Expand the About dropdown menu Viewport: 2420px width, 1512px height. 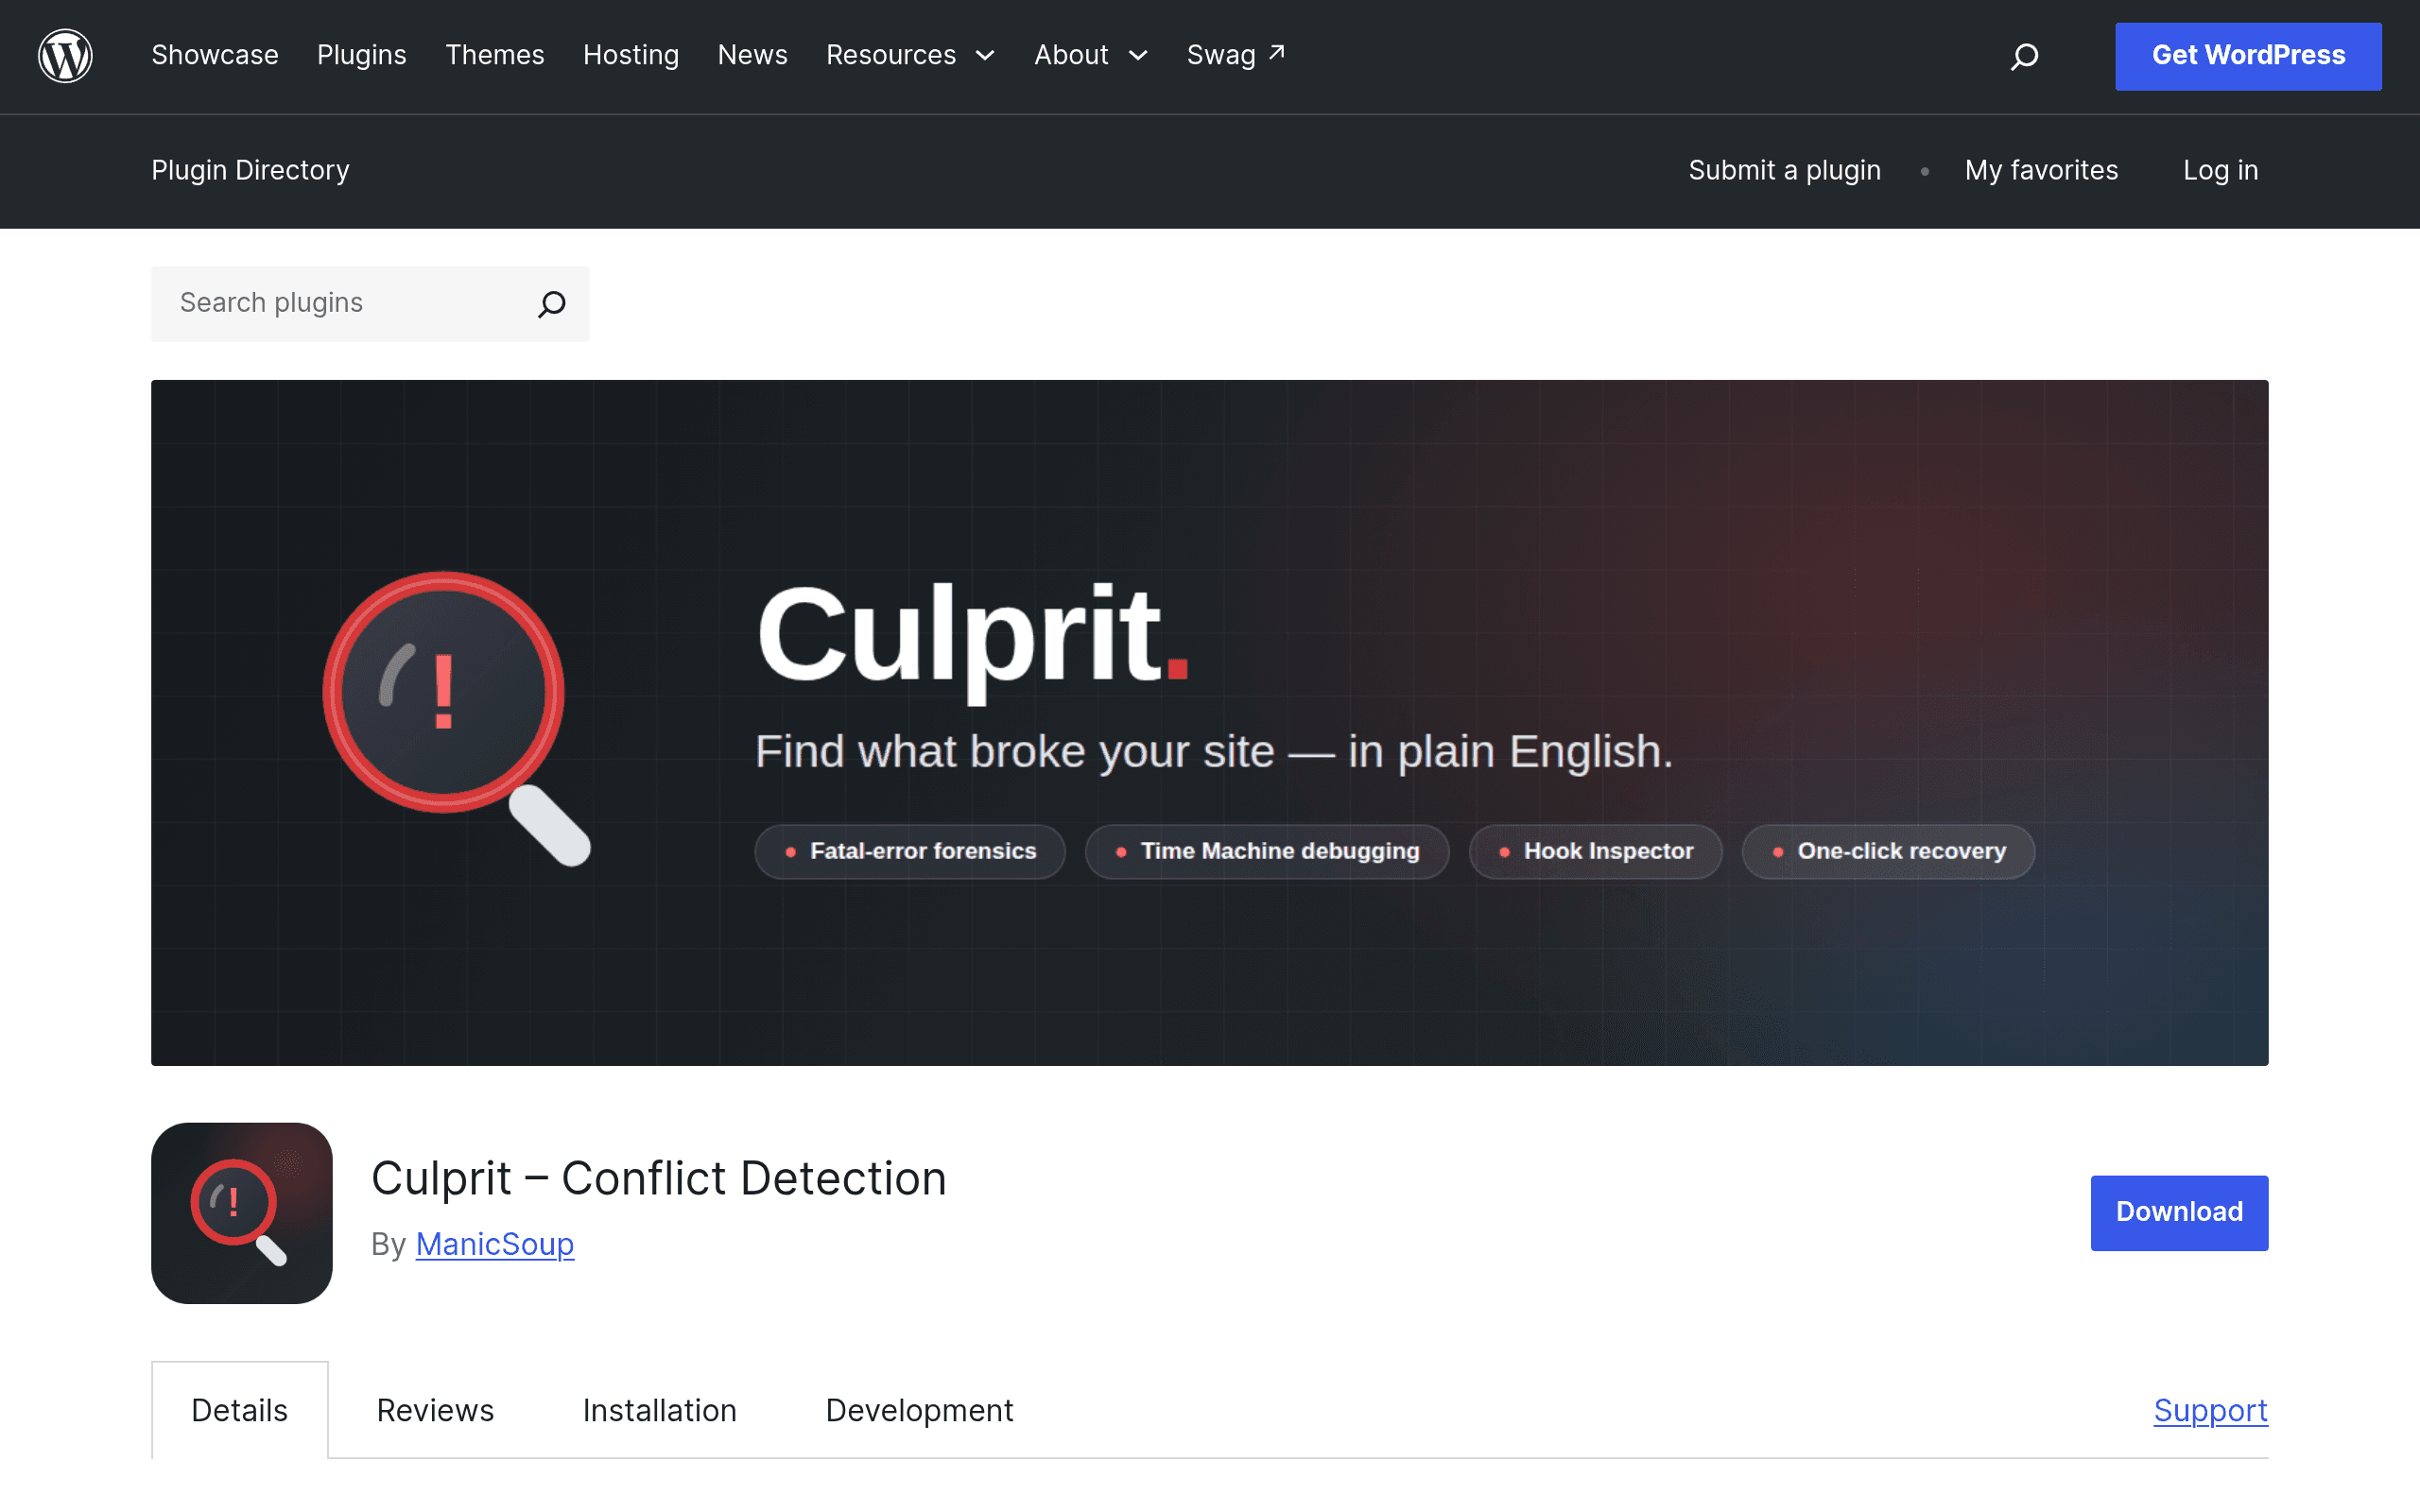[1090, 55]
